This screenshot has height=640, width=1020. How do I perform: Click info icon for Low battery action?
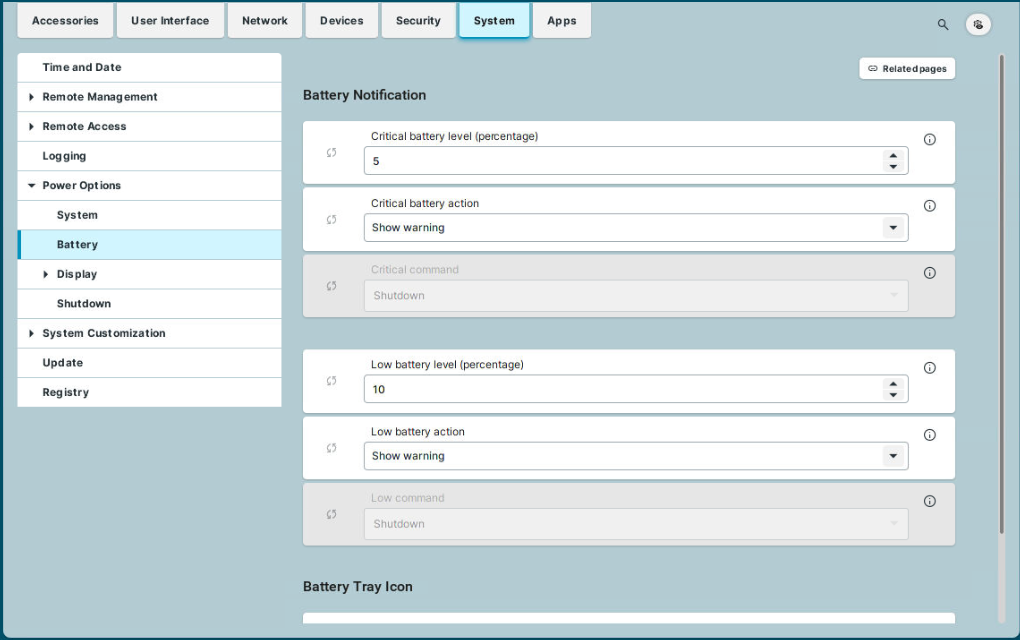point(929,435)
